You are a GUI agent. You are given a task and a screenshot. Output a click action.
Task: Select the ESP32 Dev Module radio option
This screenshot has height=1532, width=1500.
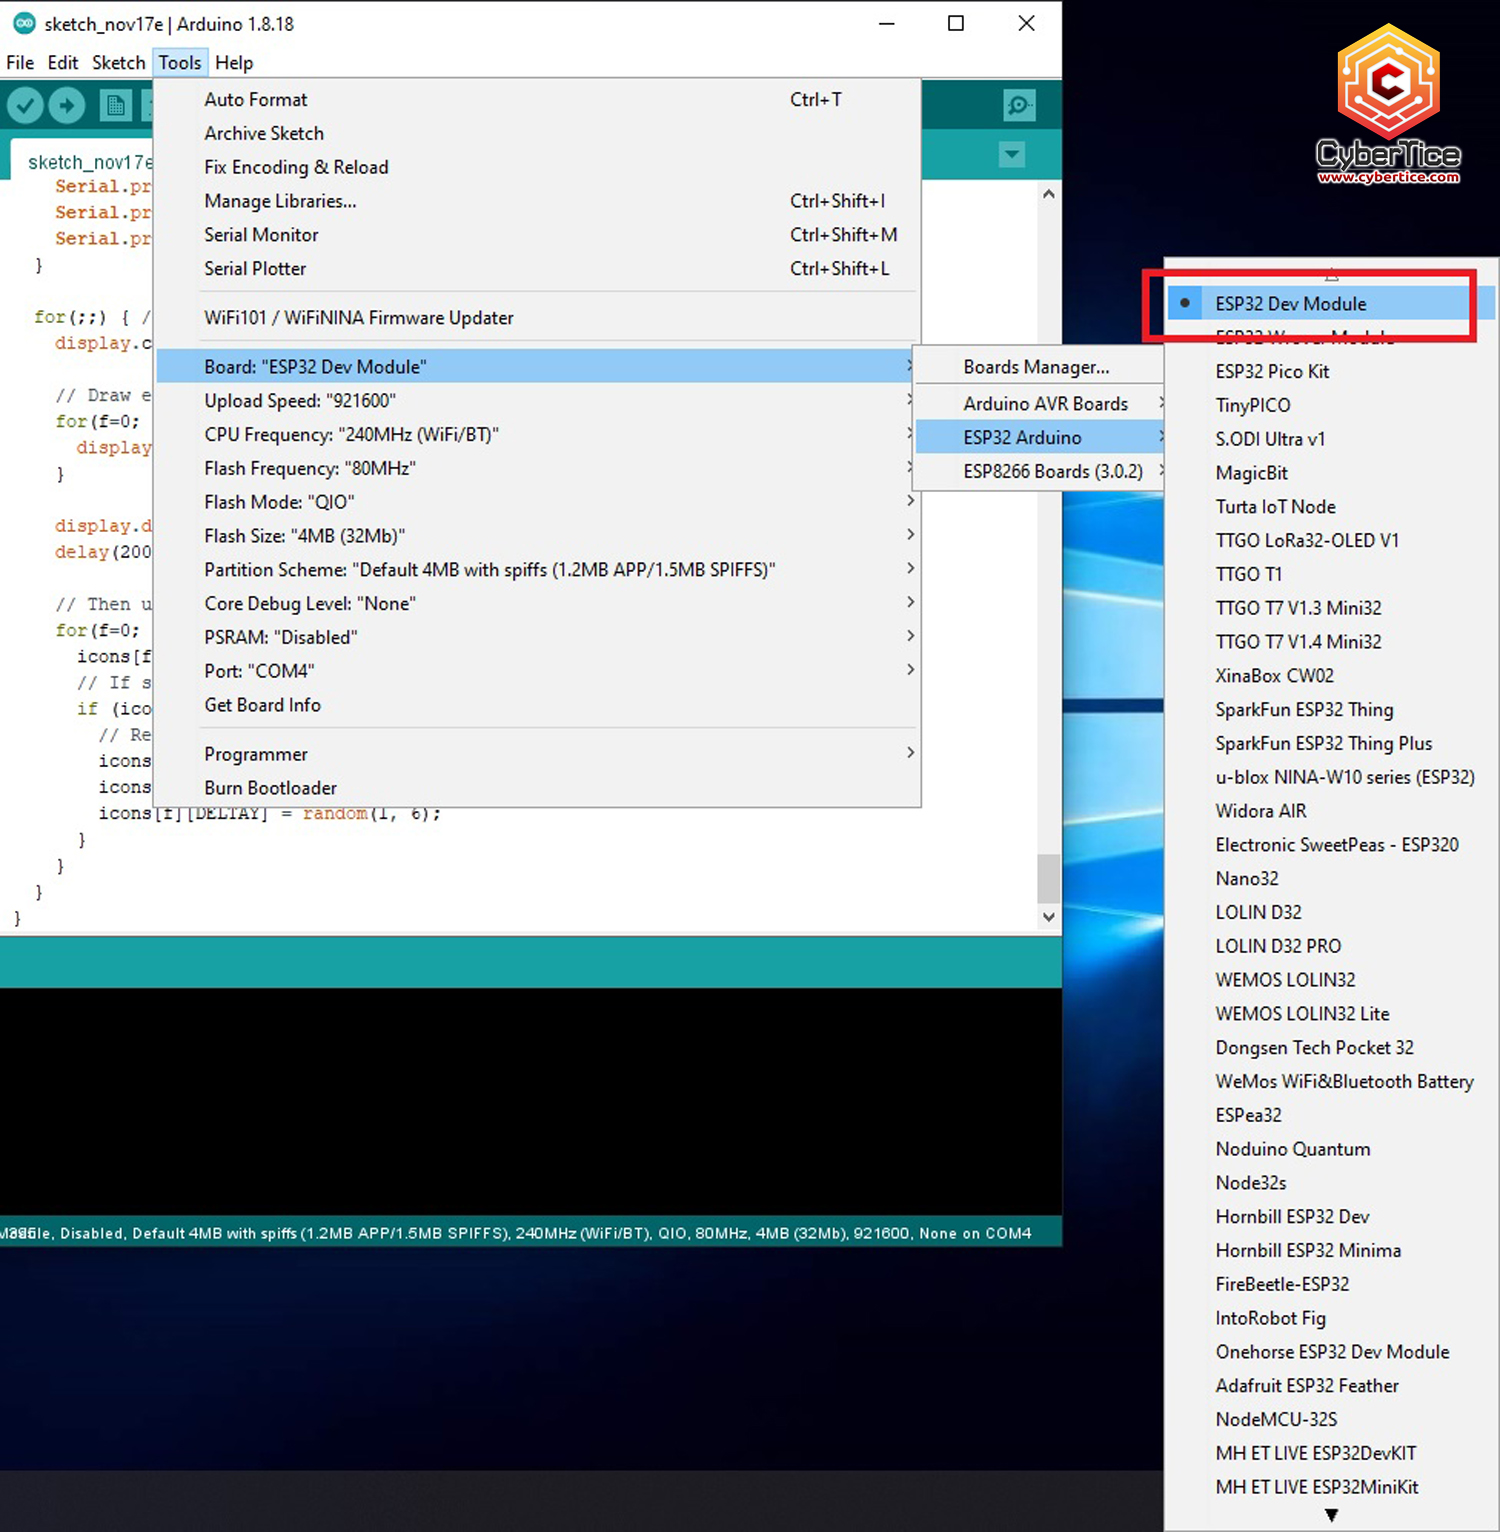click(x=1290, y=304)
